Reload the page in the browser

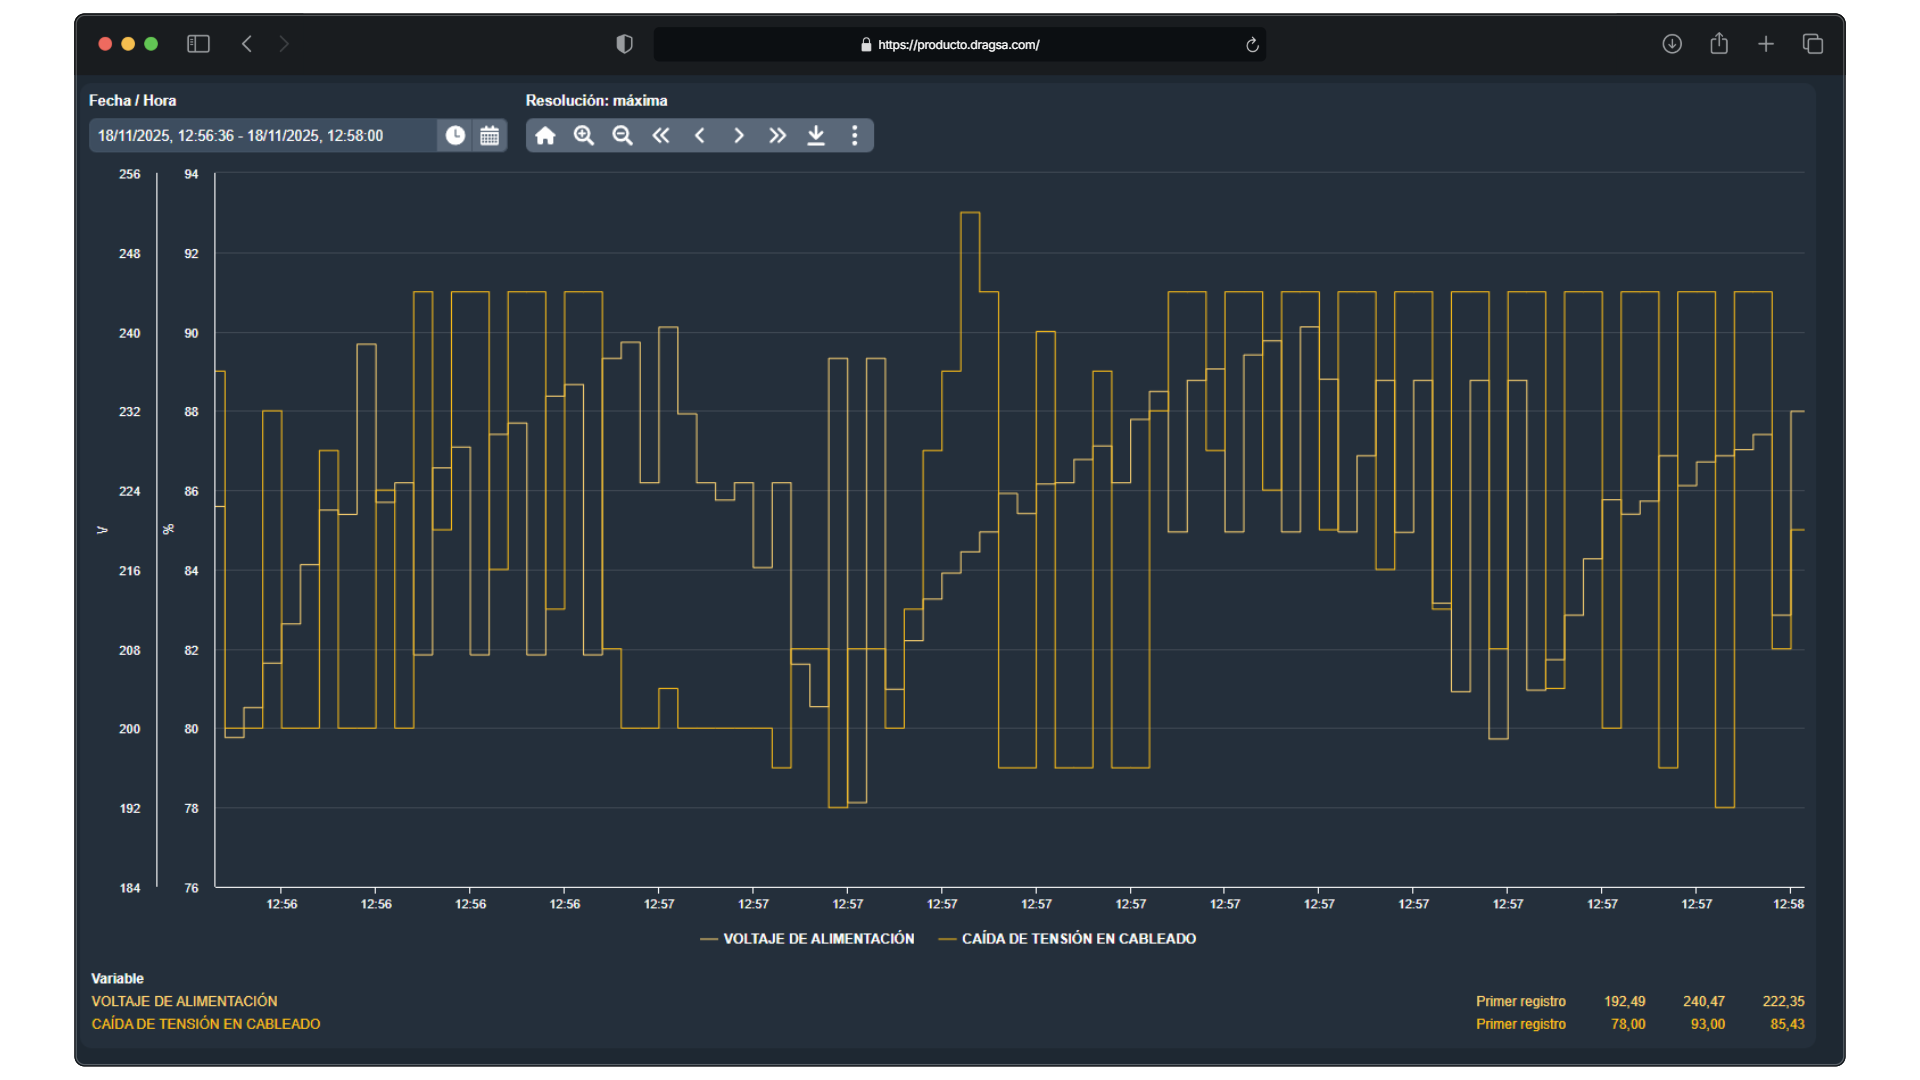tap(1252, 45)
